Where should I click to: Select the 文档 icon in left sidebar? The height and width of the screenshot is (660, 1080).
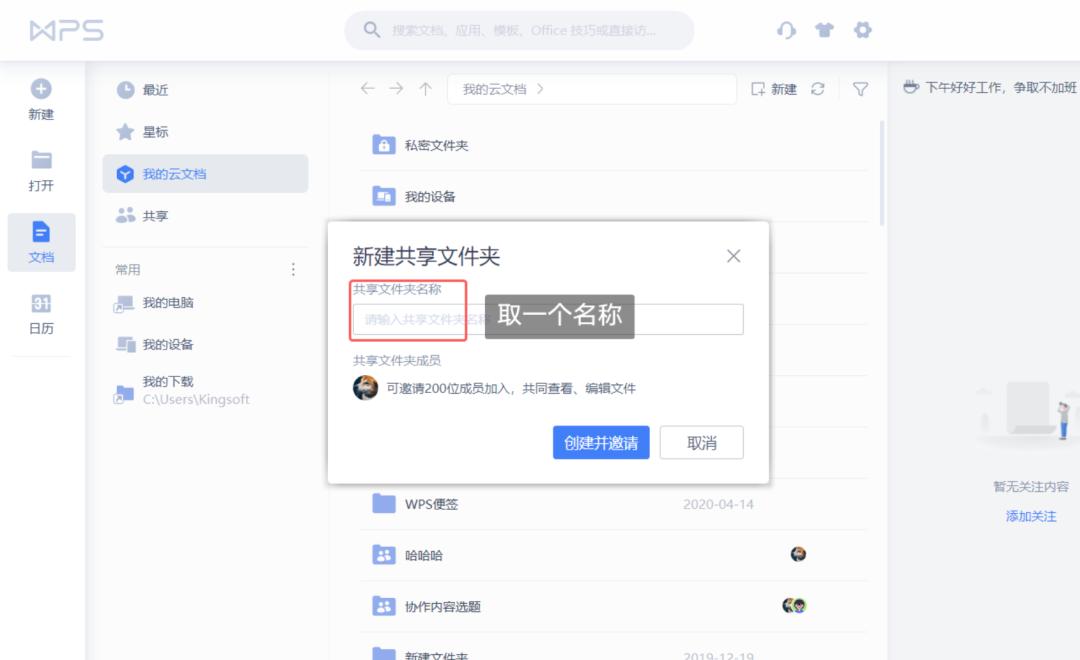40,235
